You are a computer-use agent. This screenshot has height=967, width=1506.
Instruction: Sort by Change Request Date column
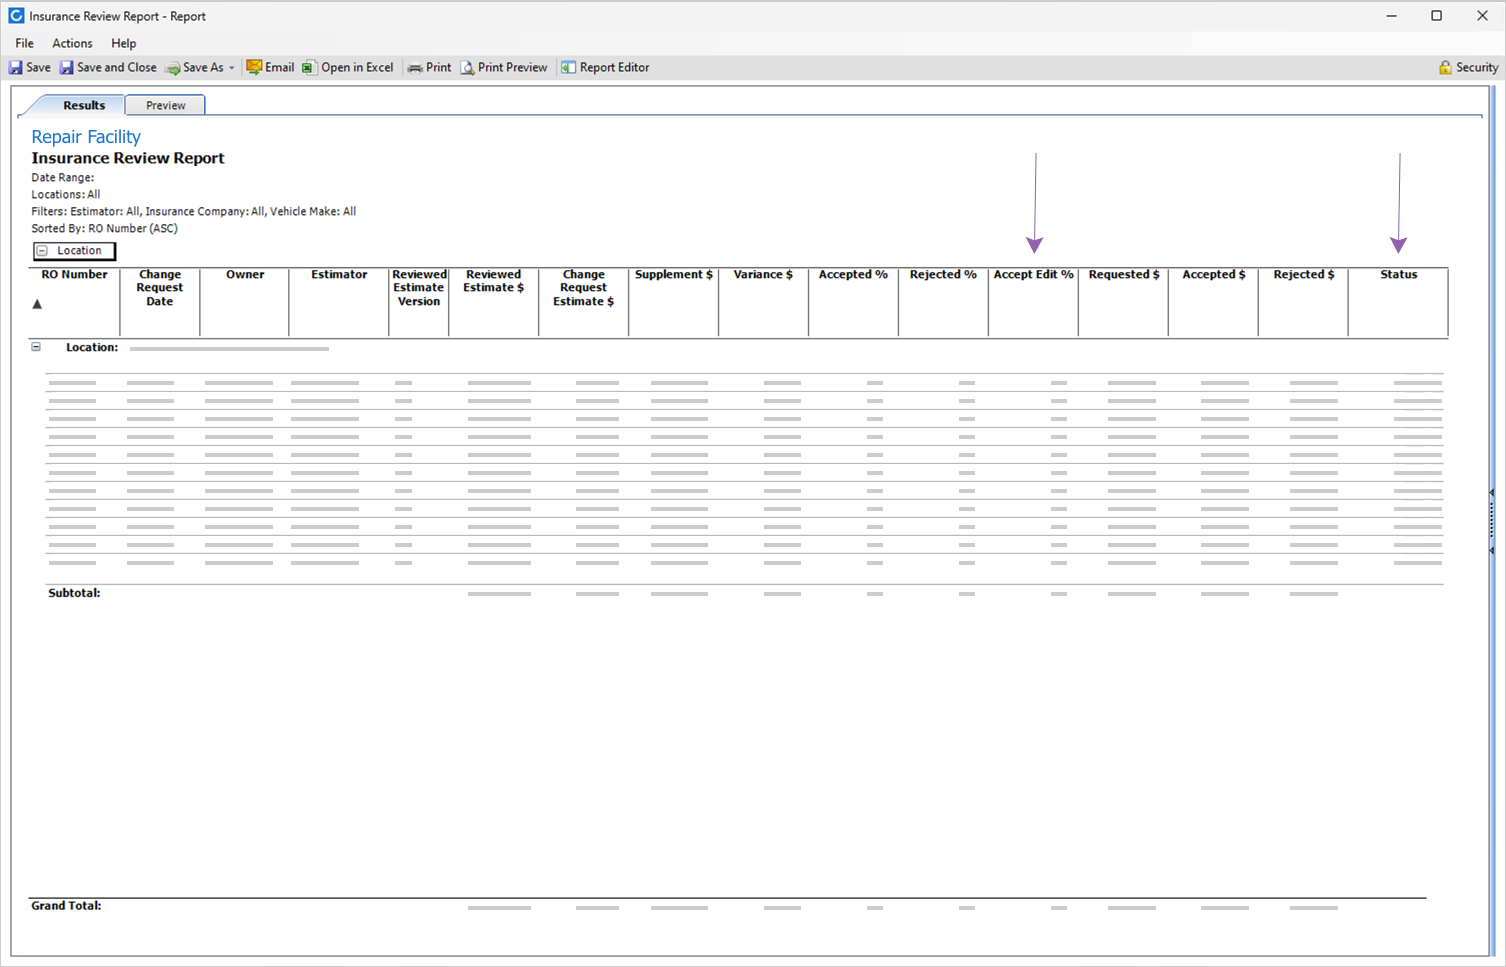(x=160, y=288)
